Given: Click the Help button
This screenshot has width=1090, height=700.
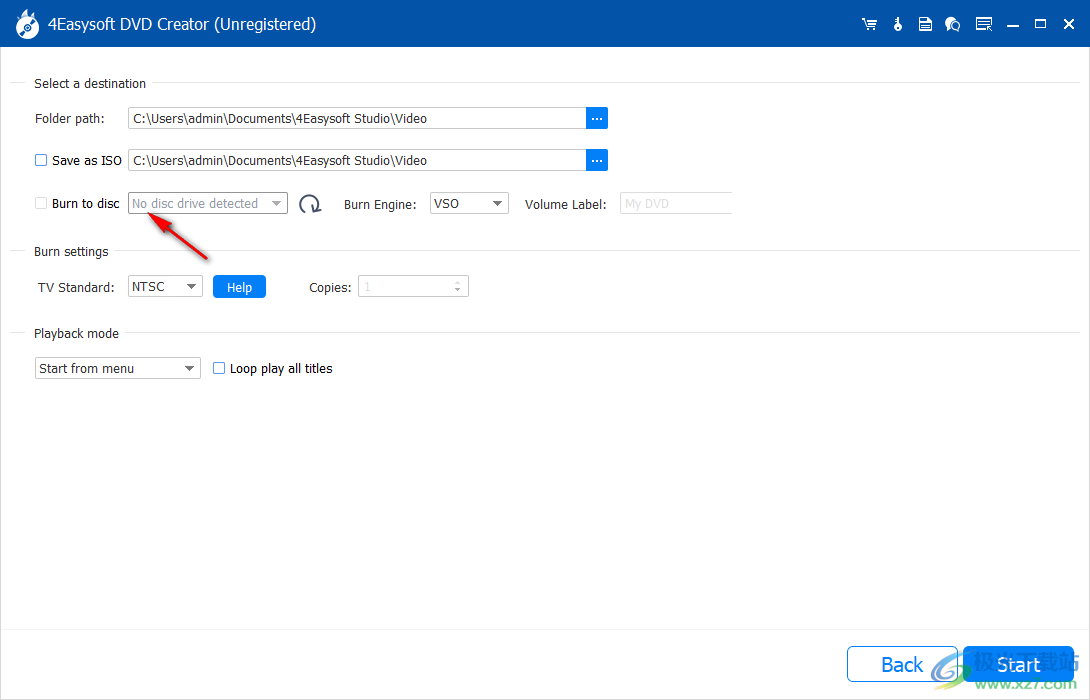Looking at the screenshot, I should (239, 287).
